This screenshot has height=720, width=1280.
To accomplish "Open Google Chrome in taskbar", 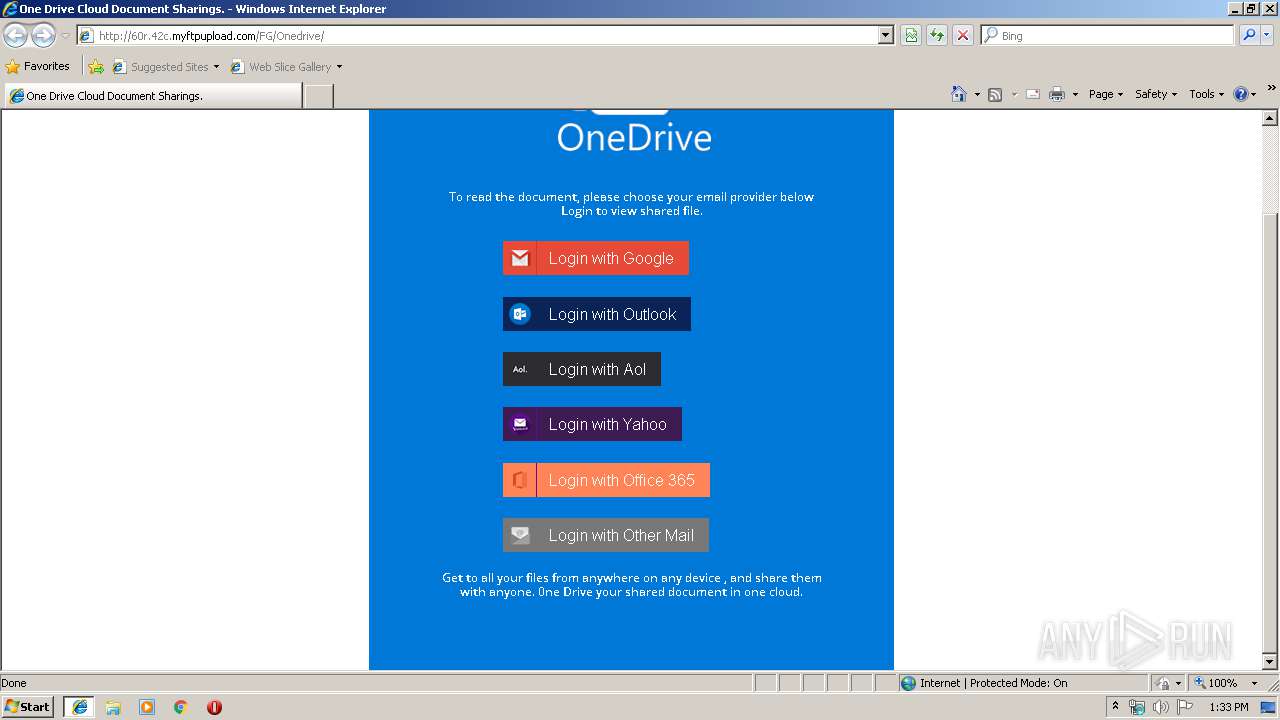I will 181,707.
